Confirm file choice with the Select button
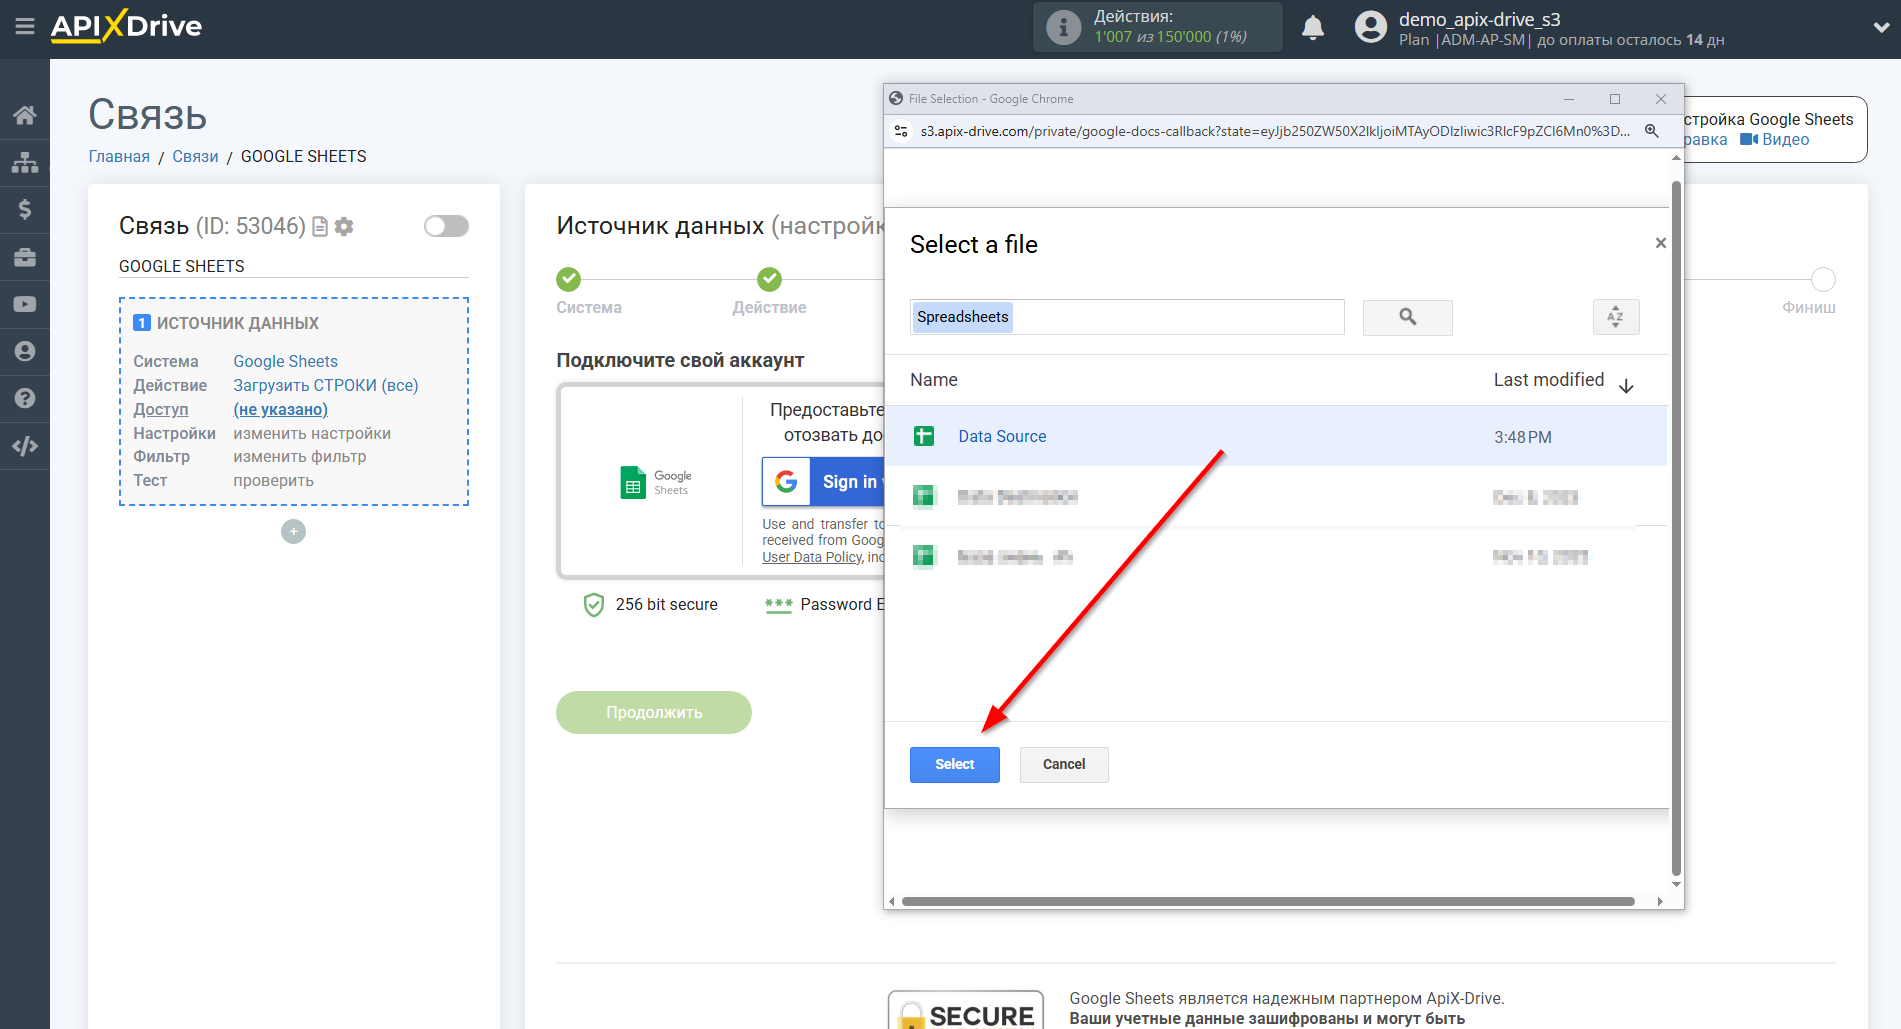Image resolution: width=1901 pixels, height=1029 pixels. [x=953, y=764]
